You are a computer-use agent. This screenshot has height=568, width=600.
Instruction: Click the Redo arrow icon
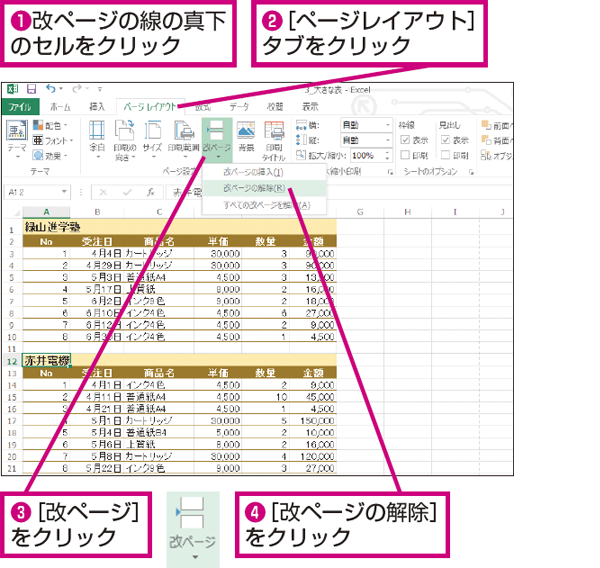click(x=77, y=89)
